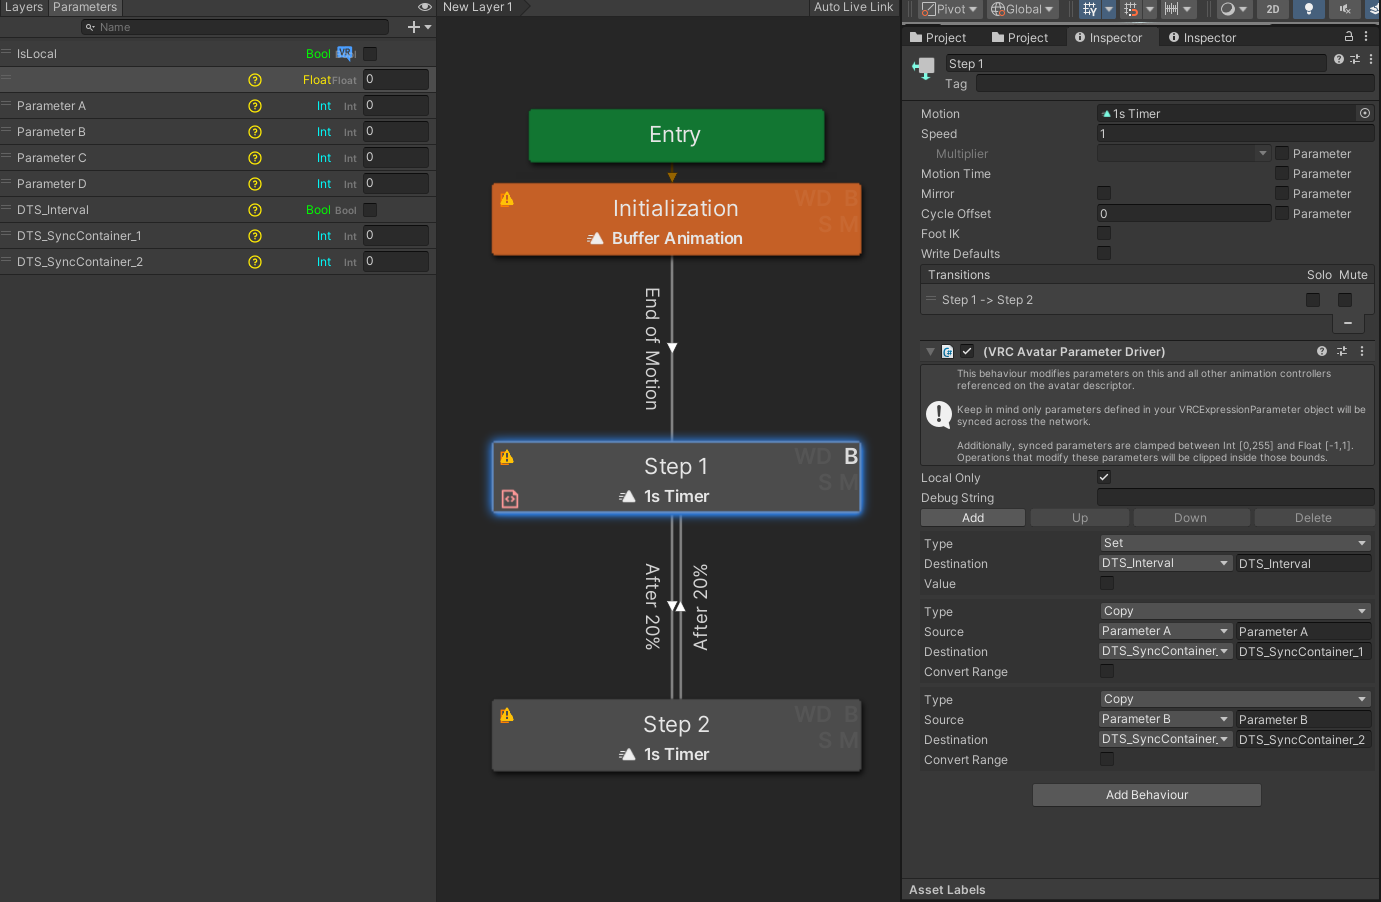
Task: Open the Set type dropdown
Action: [x=1235, y=543]
